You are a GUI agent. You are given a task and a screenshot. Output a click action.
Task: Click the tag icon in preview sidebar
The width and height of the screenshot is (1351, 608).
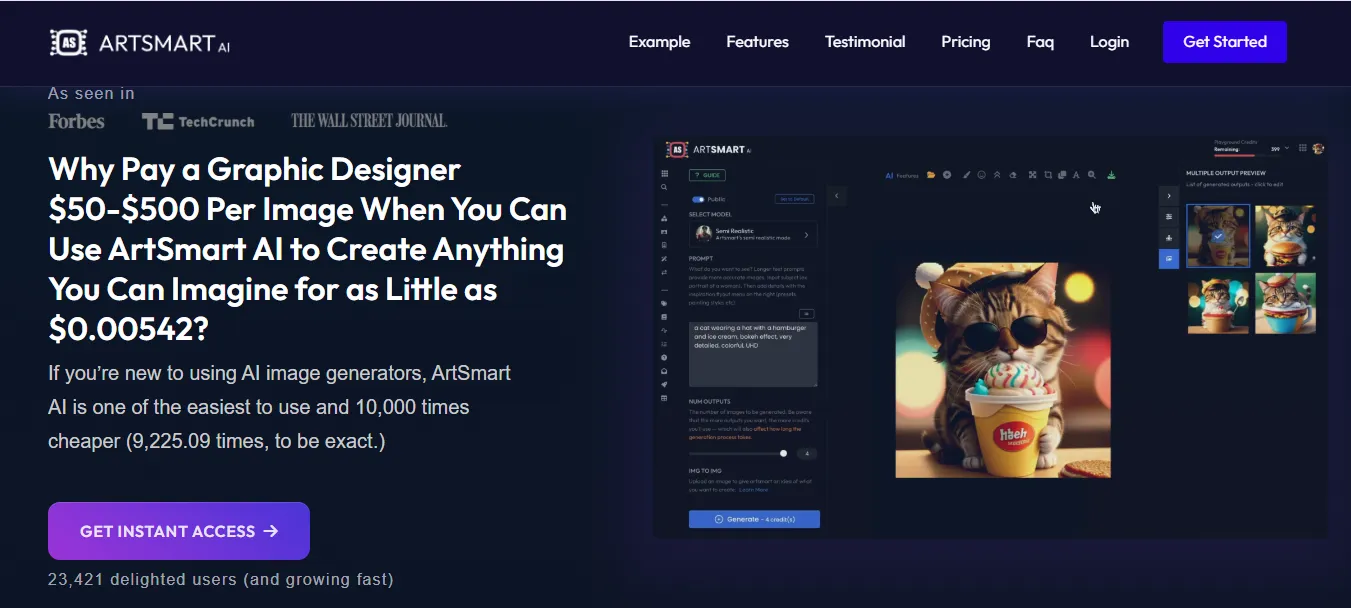(664, 304)
